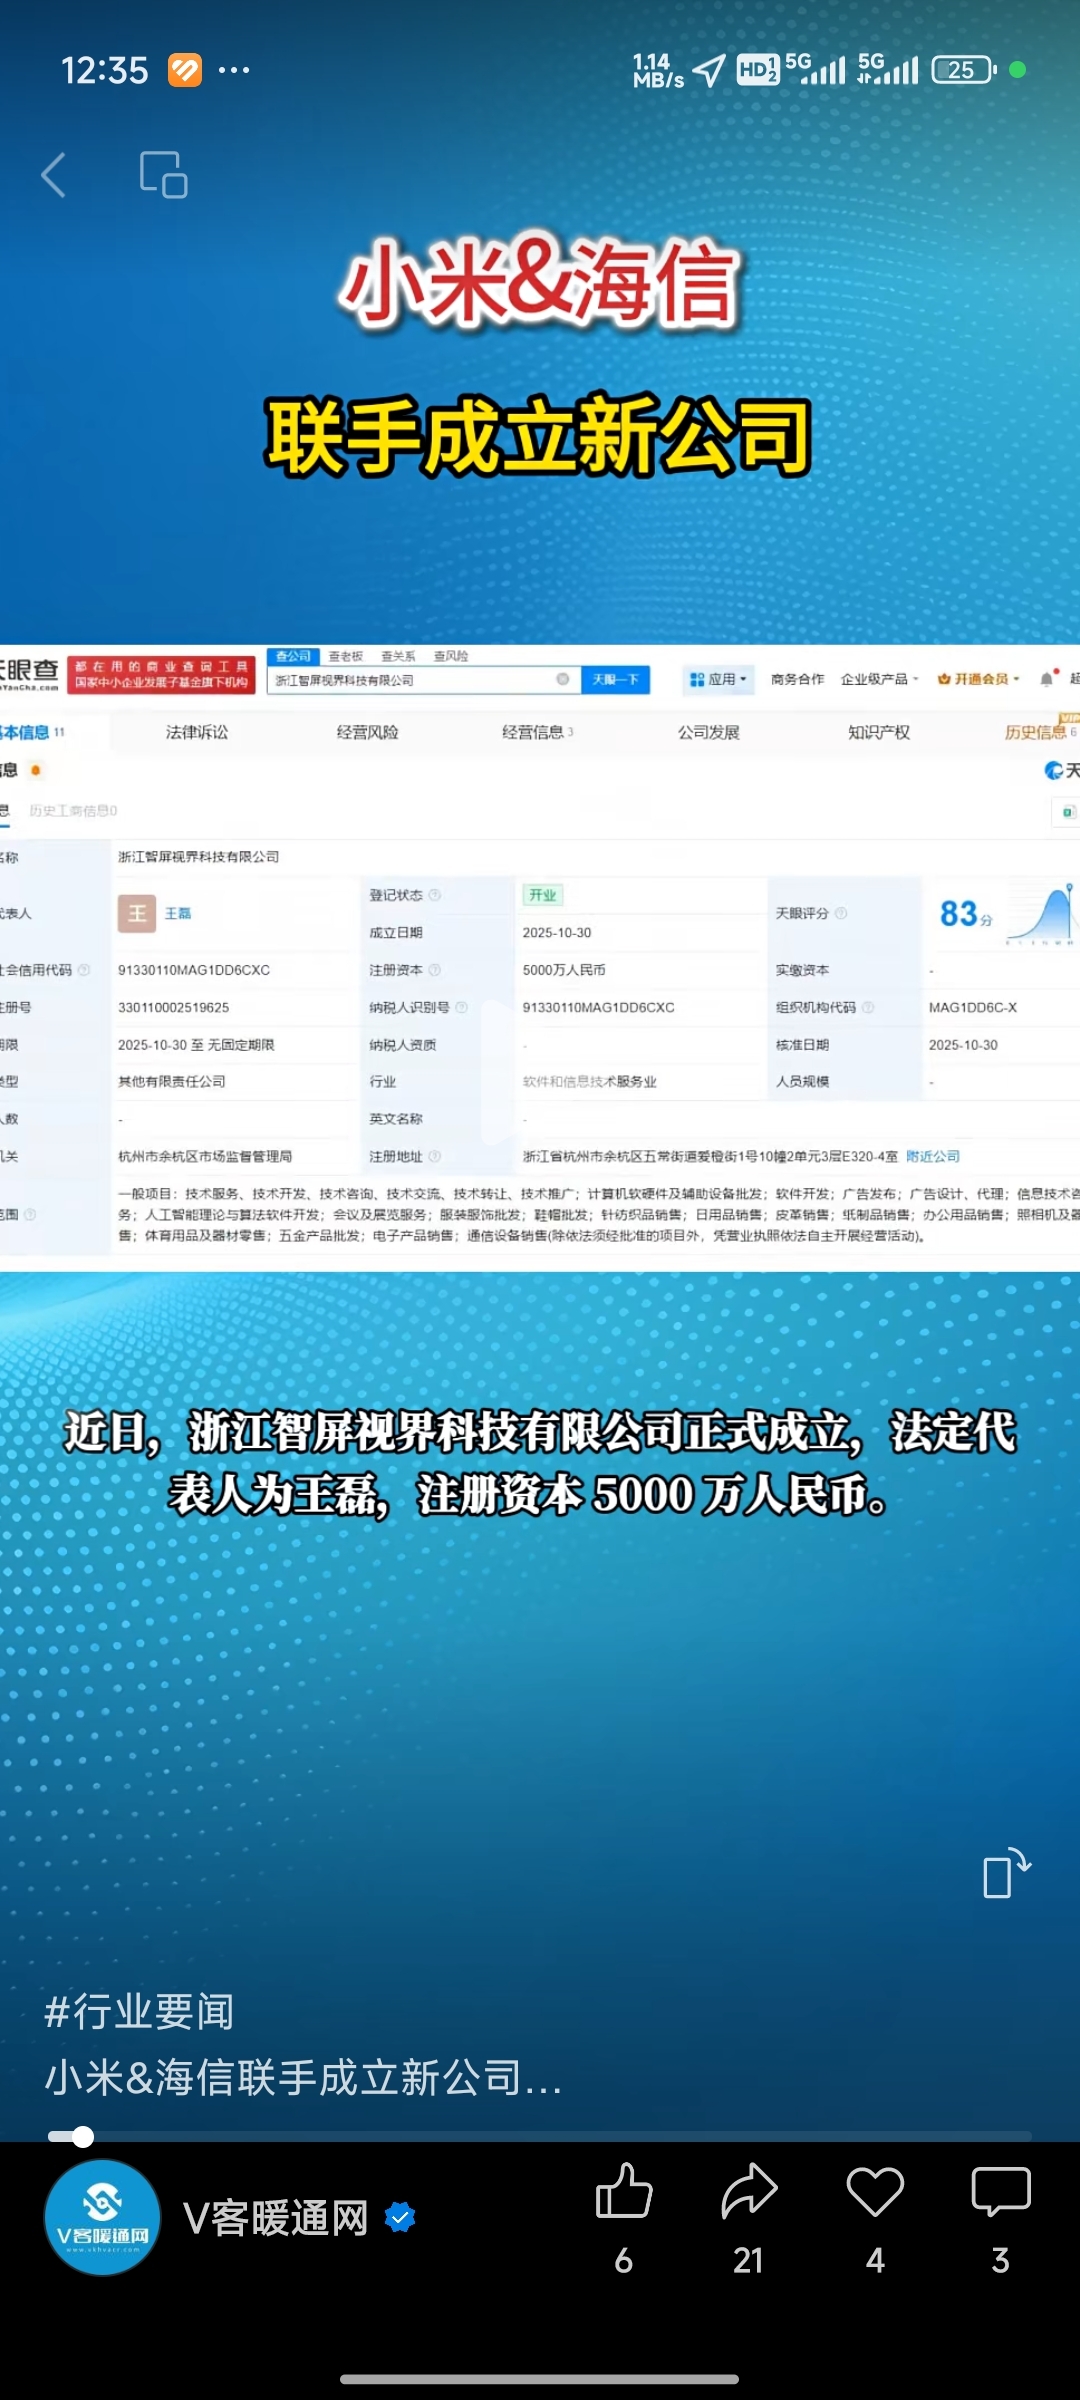Select the 查公司 search tab
The height and width of the screenshot is (2400, 1080).
tap(293, 656)
